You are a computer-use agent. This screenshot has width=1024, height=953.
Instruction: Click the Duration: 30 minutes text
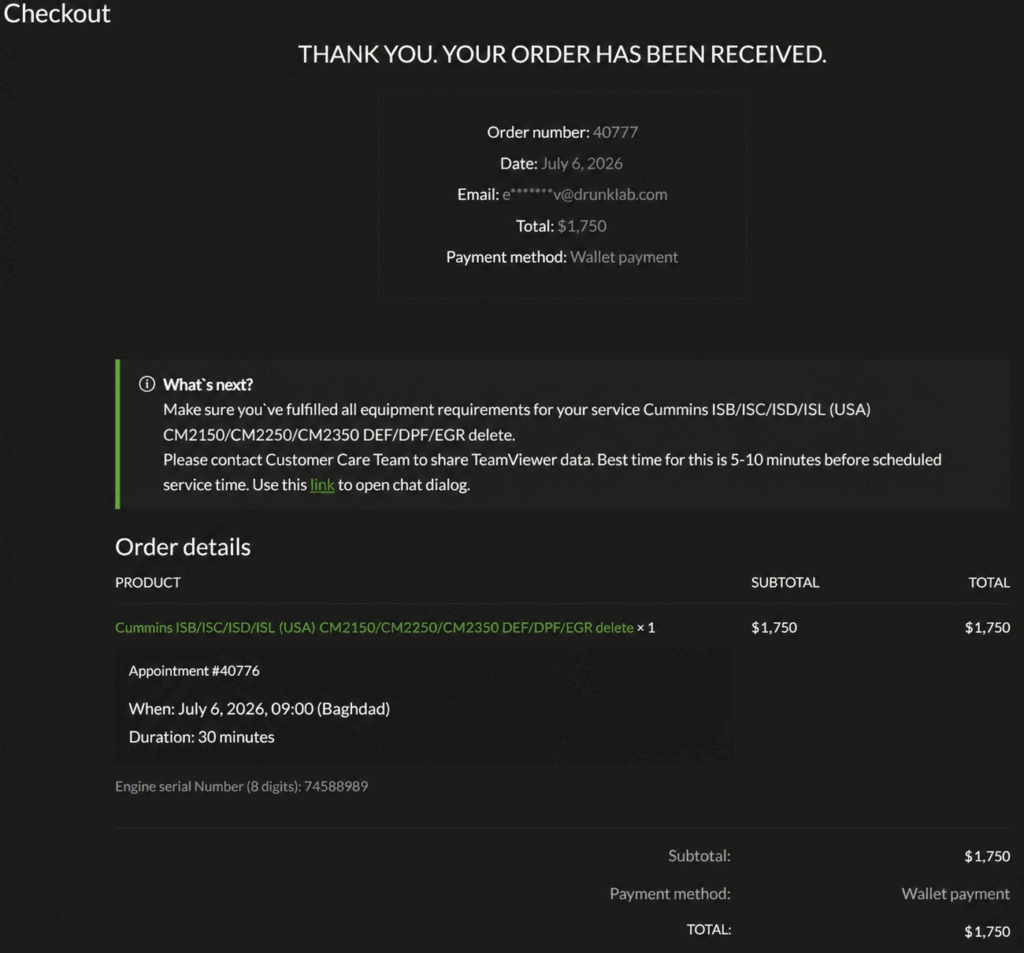pyautogui.click(x=201, y=737)
